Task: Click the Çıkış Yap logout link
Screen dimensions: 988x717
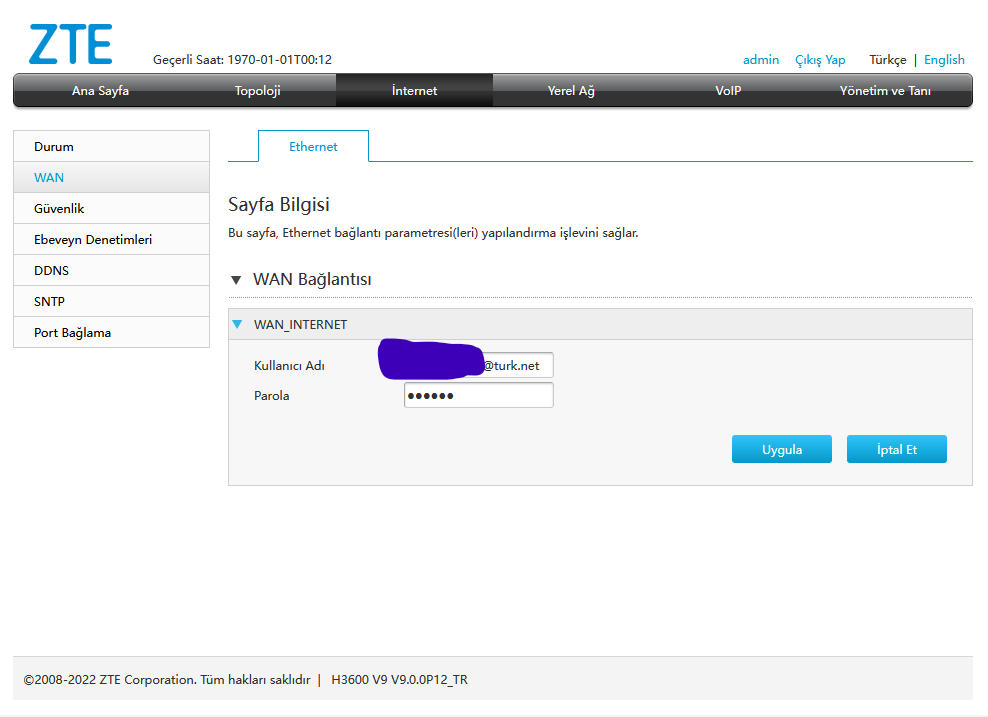Action: point(820,60)
